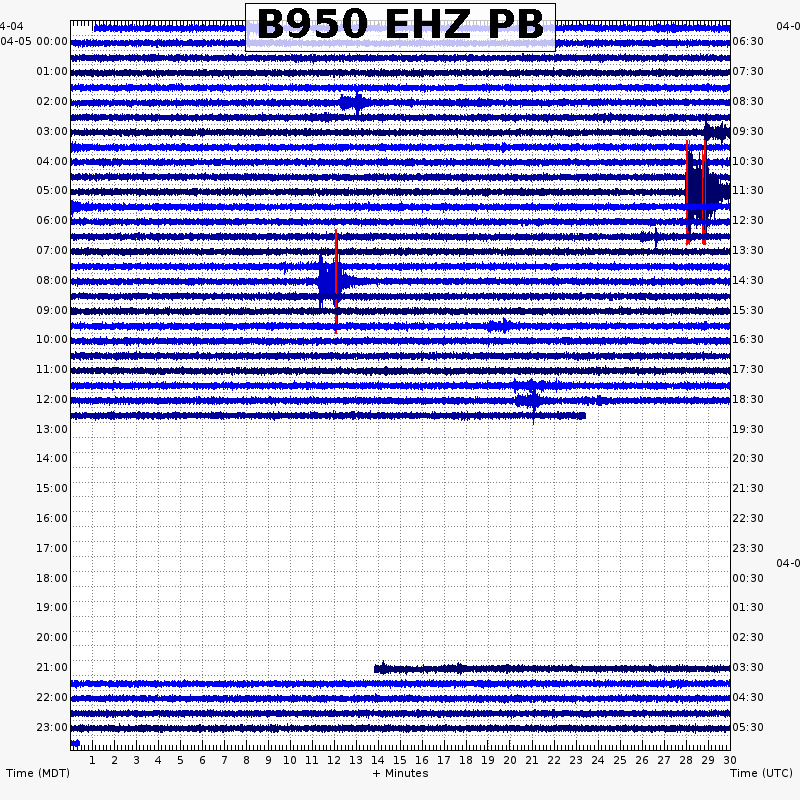This screenshot has width=800, height=800.
Task: Click the 13:00 MDT time label
Action: point(52,429)
